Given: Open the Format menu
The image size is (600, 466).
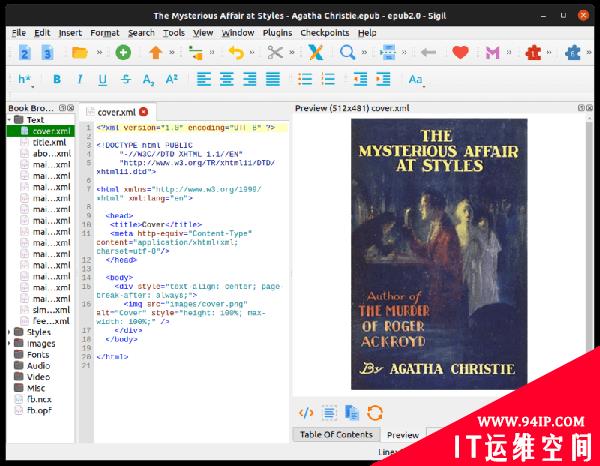Looking at the screenshot, I should click(105, 33).
